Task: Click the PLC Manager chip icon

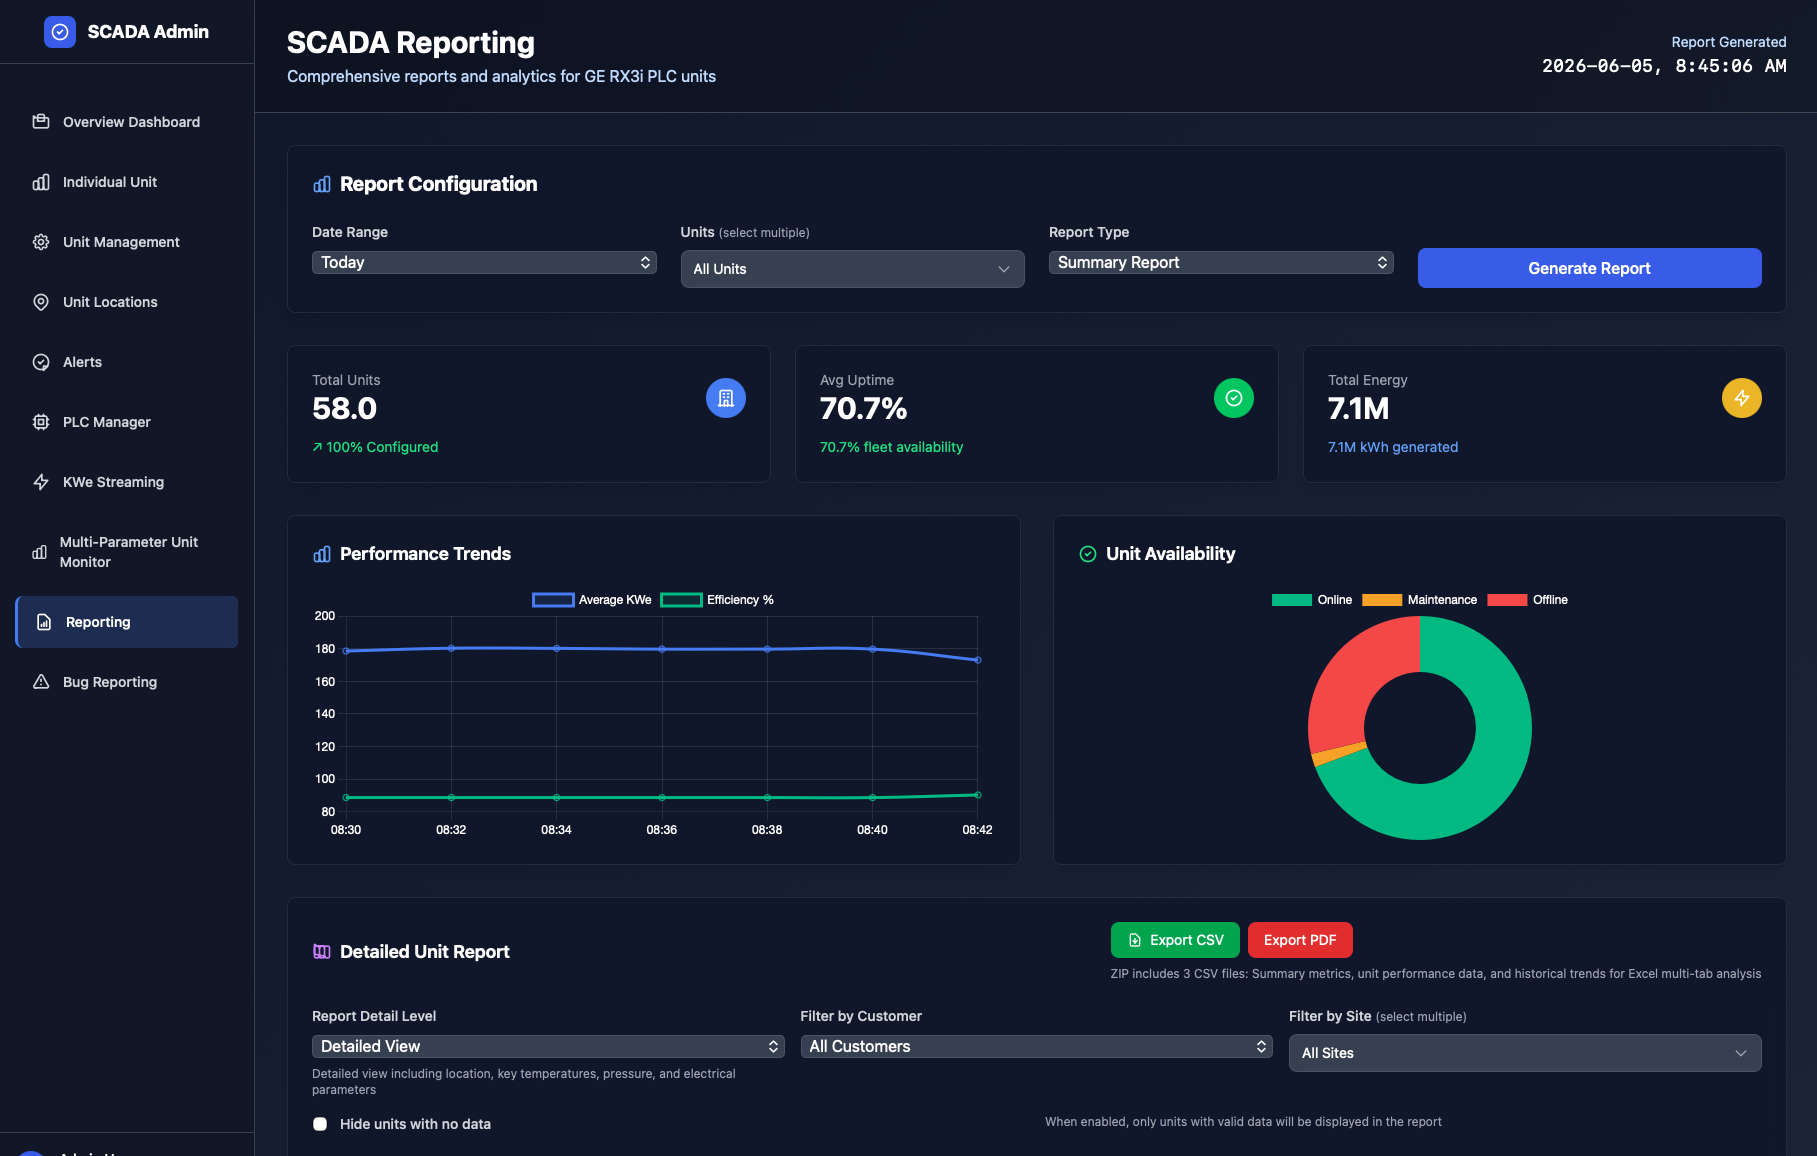Action: point(41,422)
